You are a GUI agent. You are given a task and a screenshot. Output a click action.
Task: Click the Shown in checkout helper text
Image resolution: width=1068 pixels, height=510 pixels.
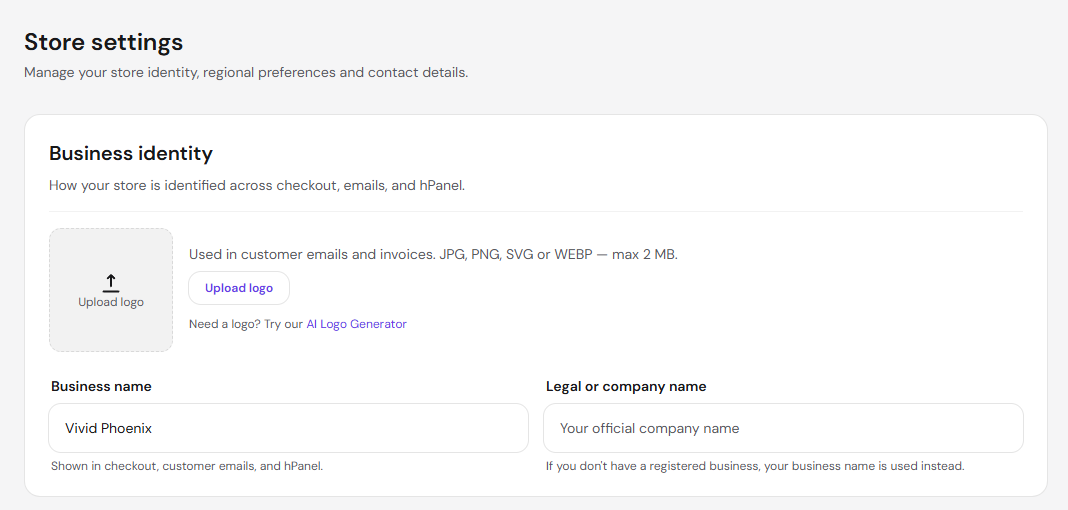(187, 466)
